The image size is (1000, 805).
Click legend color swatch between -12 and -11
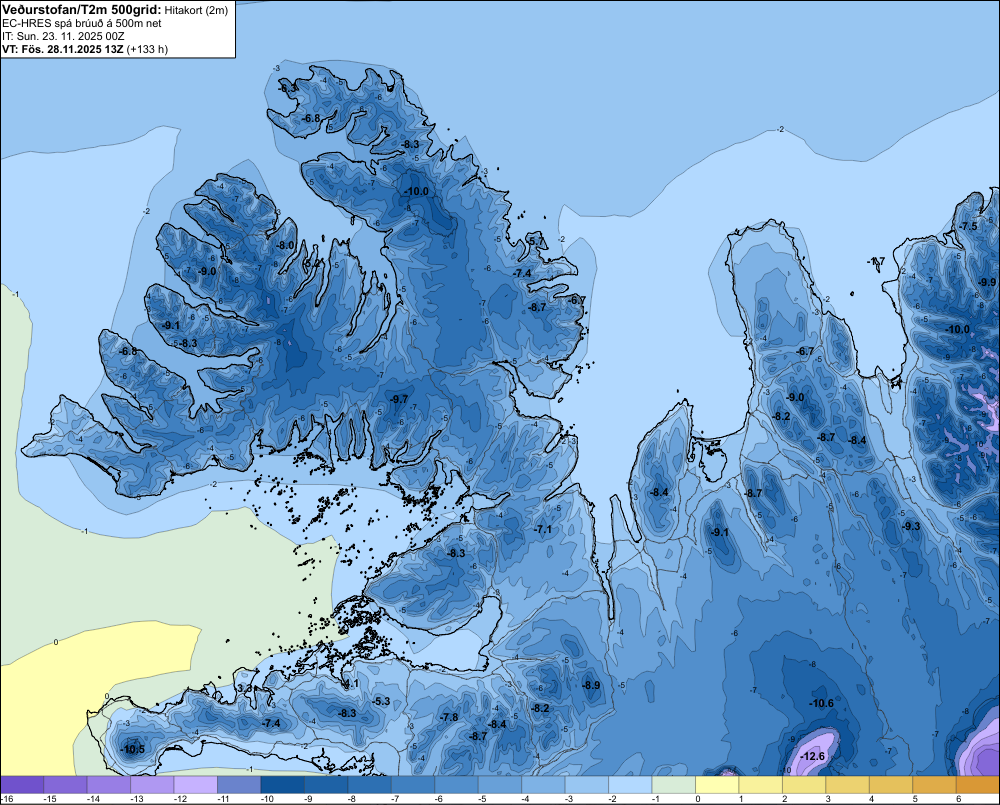tap(196, 785)
